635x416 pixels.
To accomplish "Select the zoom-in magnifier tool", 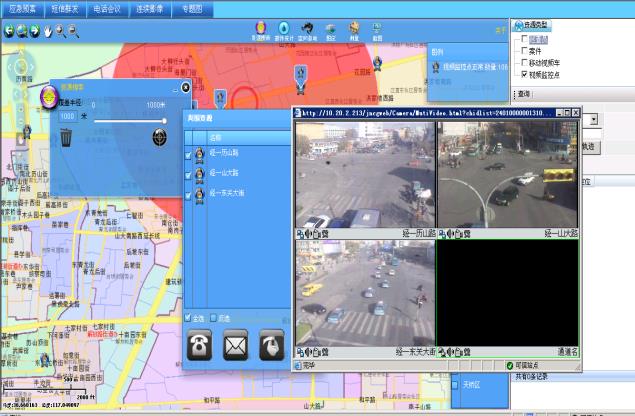I will (x=61, y=31).
